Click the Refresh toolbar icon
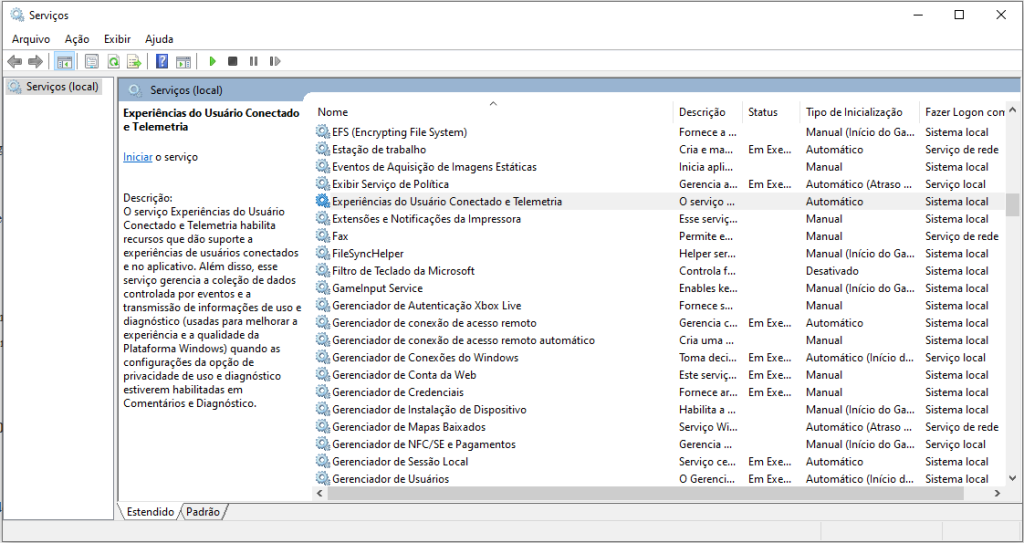This screenshot has width=1024, height=543. point(114,61)
